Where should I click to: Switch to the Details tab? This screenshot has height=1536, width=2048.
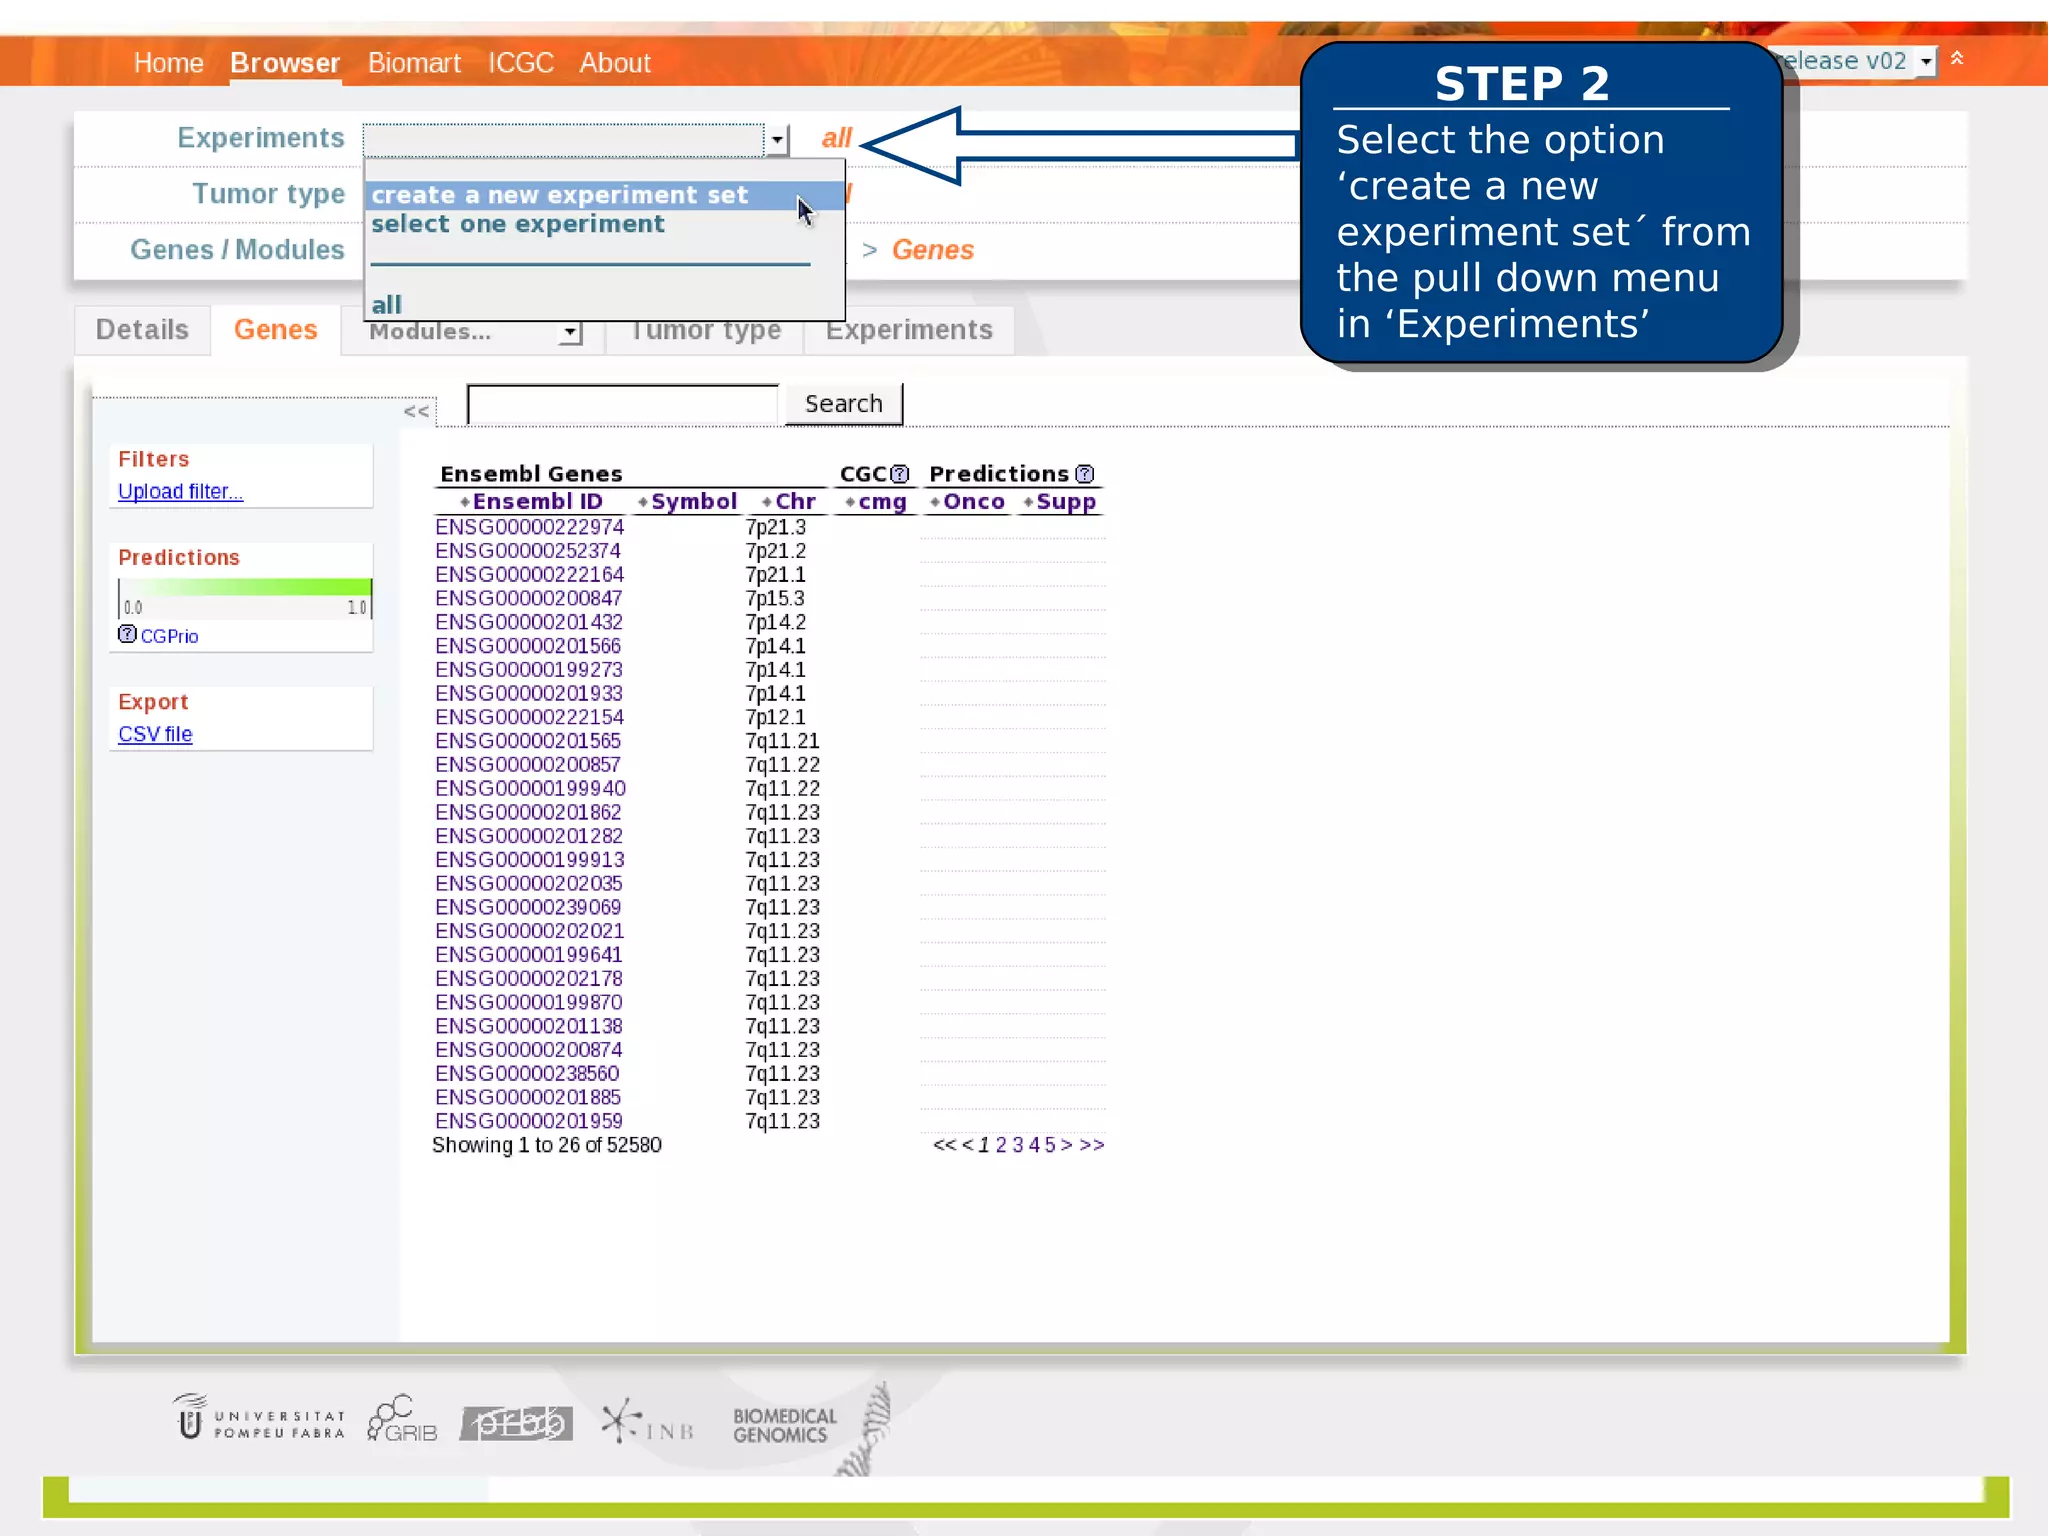(142, 330)
